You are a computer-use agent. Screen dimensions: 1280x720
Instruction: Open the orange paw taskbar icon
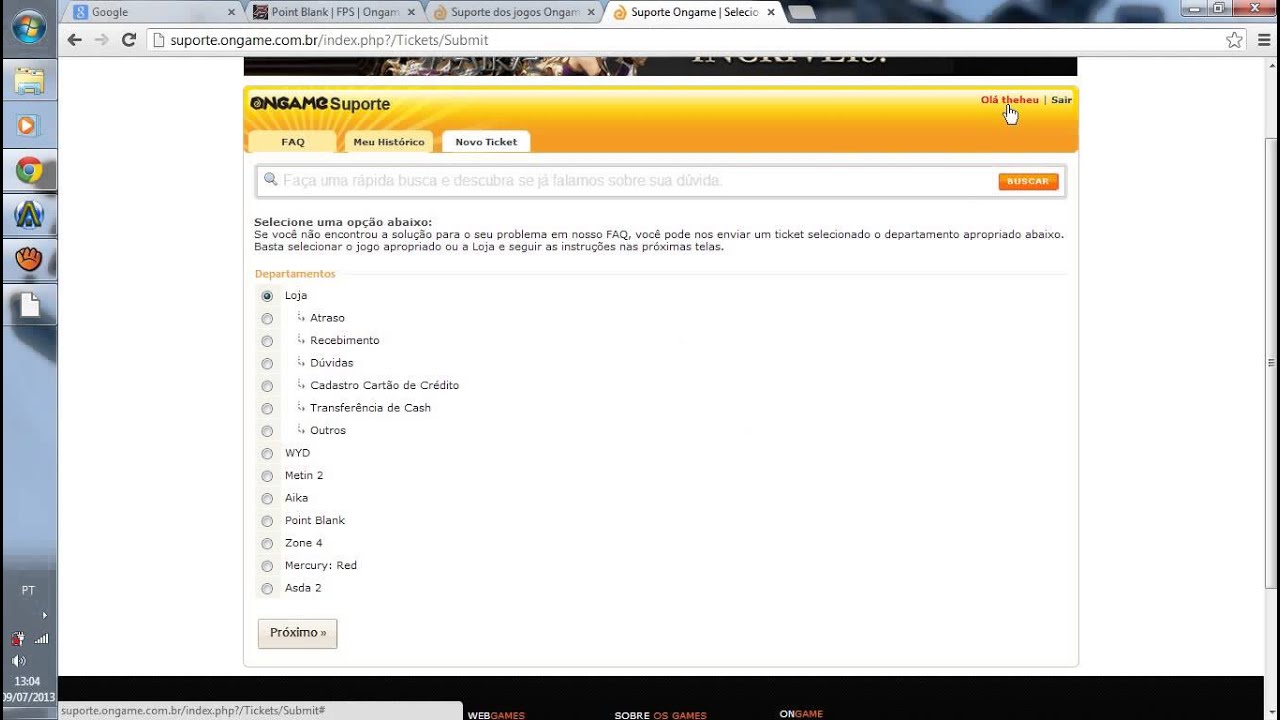pyautogui.click(x=29, y=260)
